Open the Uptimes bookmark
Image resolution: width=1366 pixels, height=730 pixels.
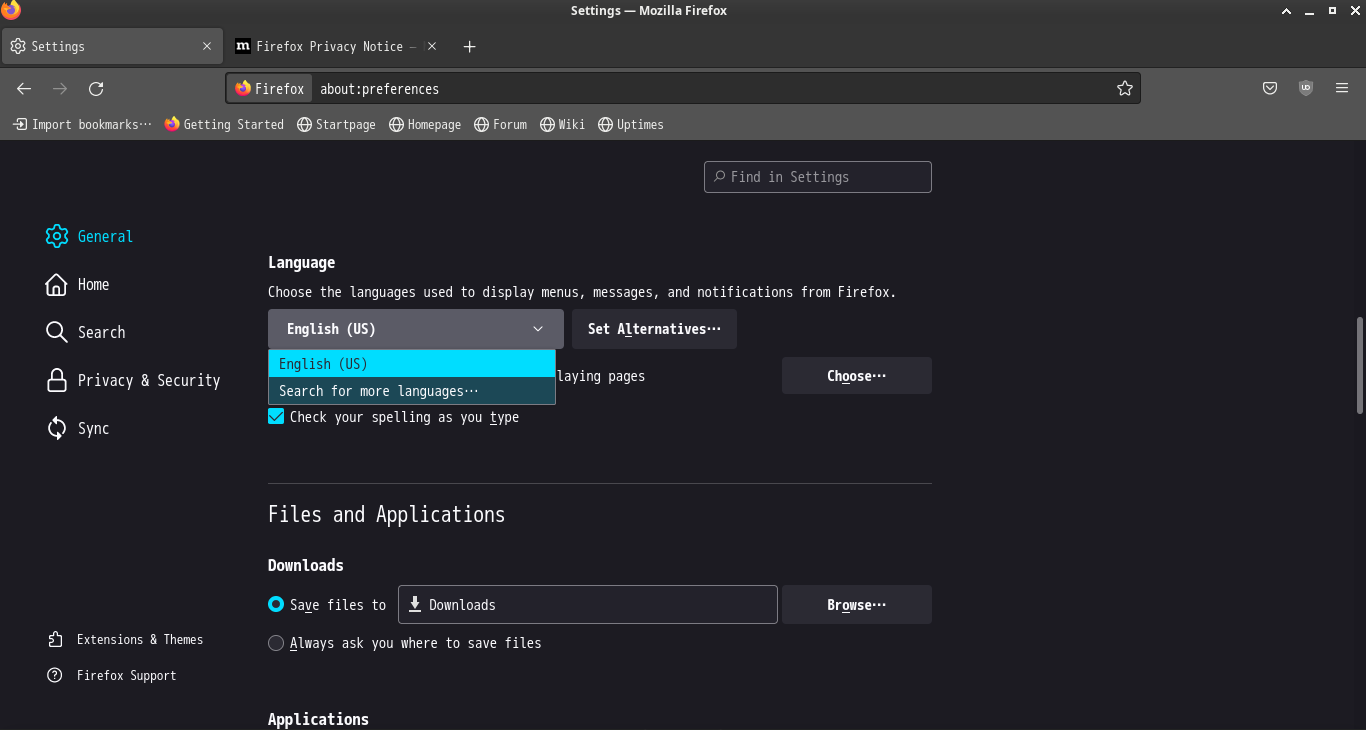click(630, 124)
